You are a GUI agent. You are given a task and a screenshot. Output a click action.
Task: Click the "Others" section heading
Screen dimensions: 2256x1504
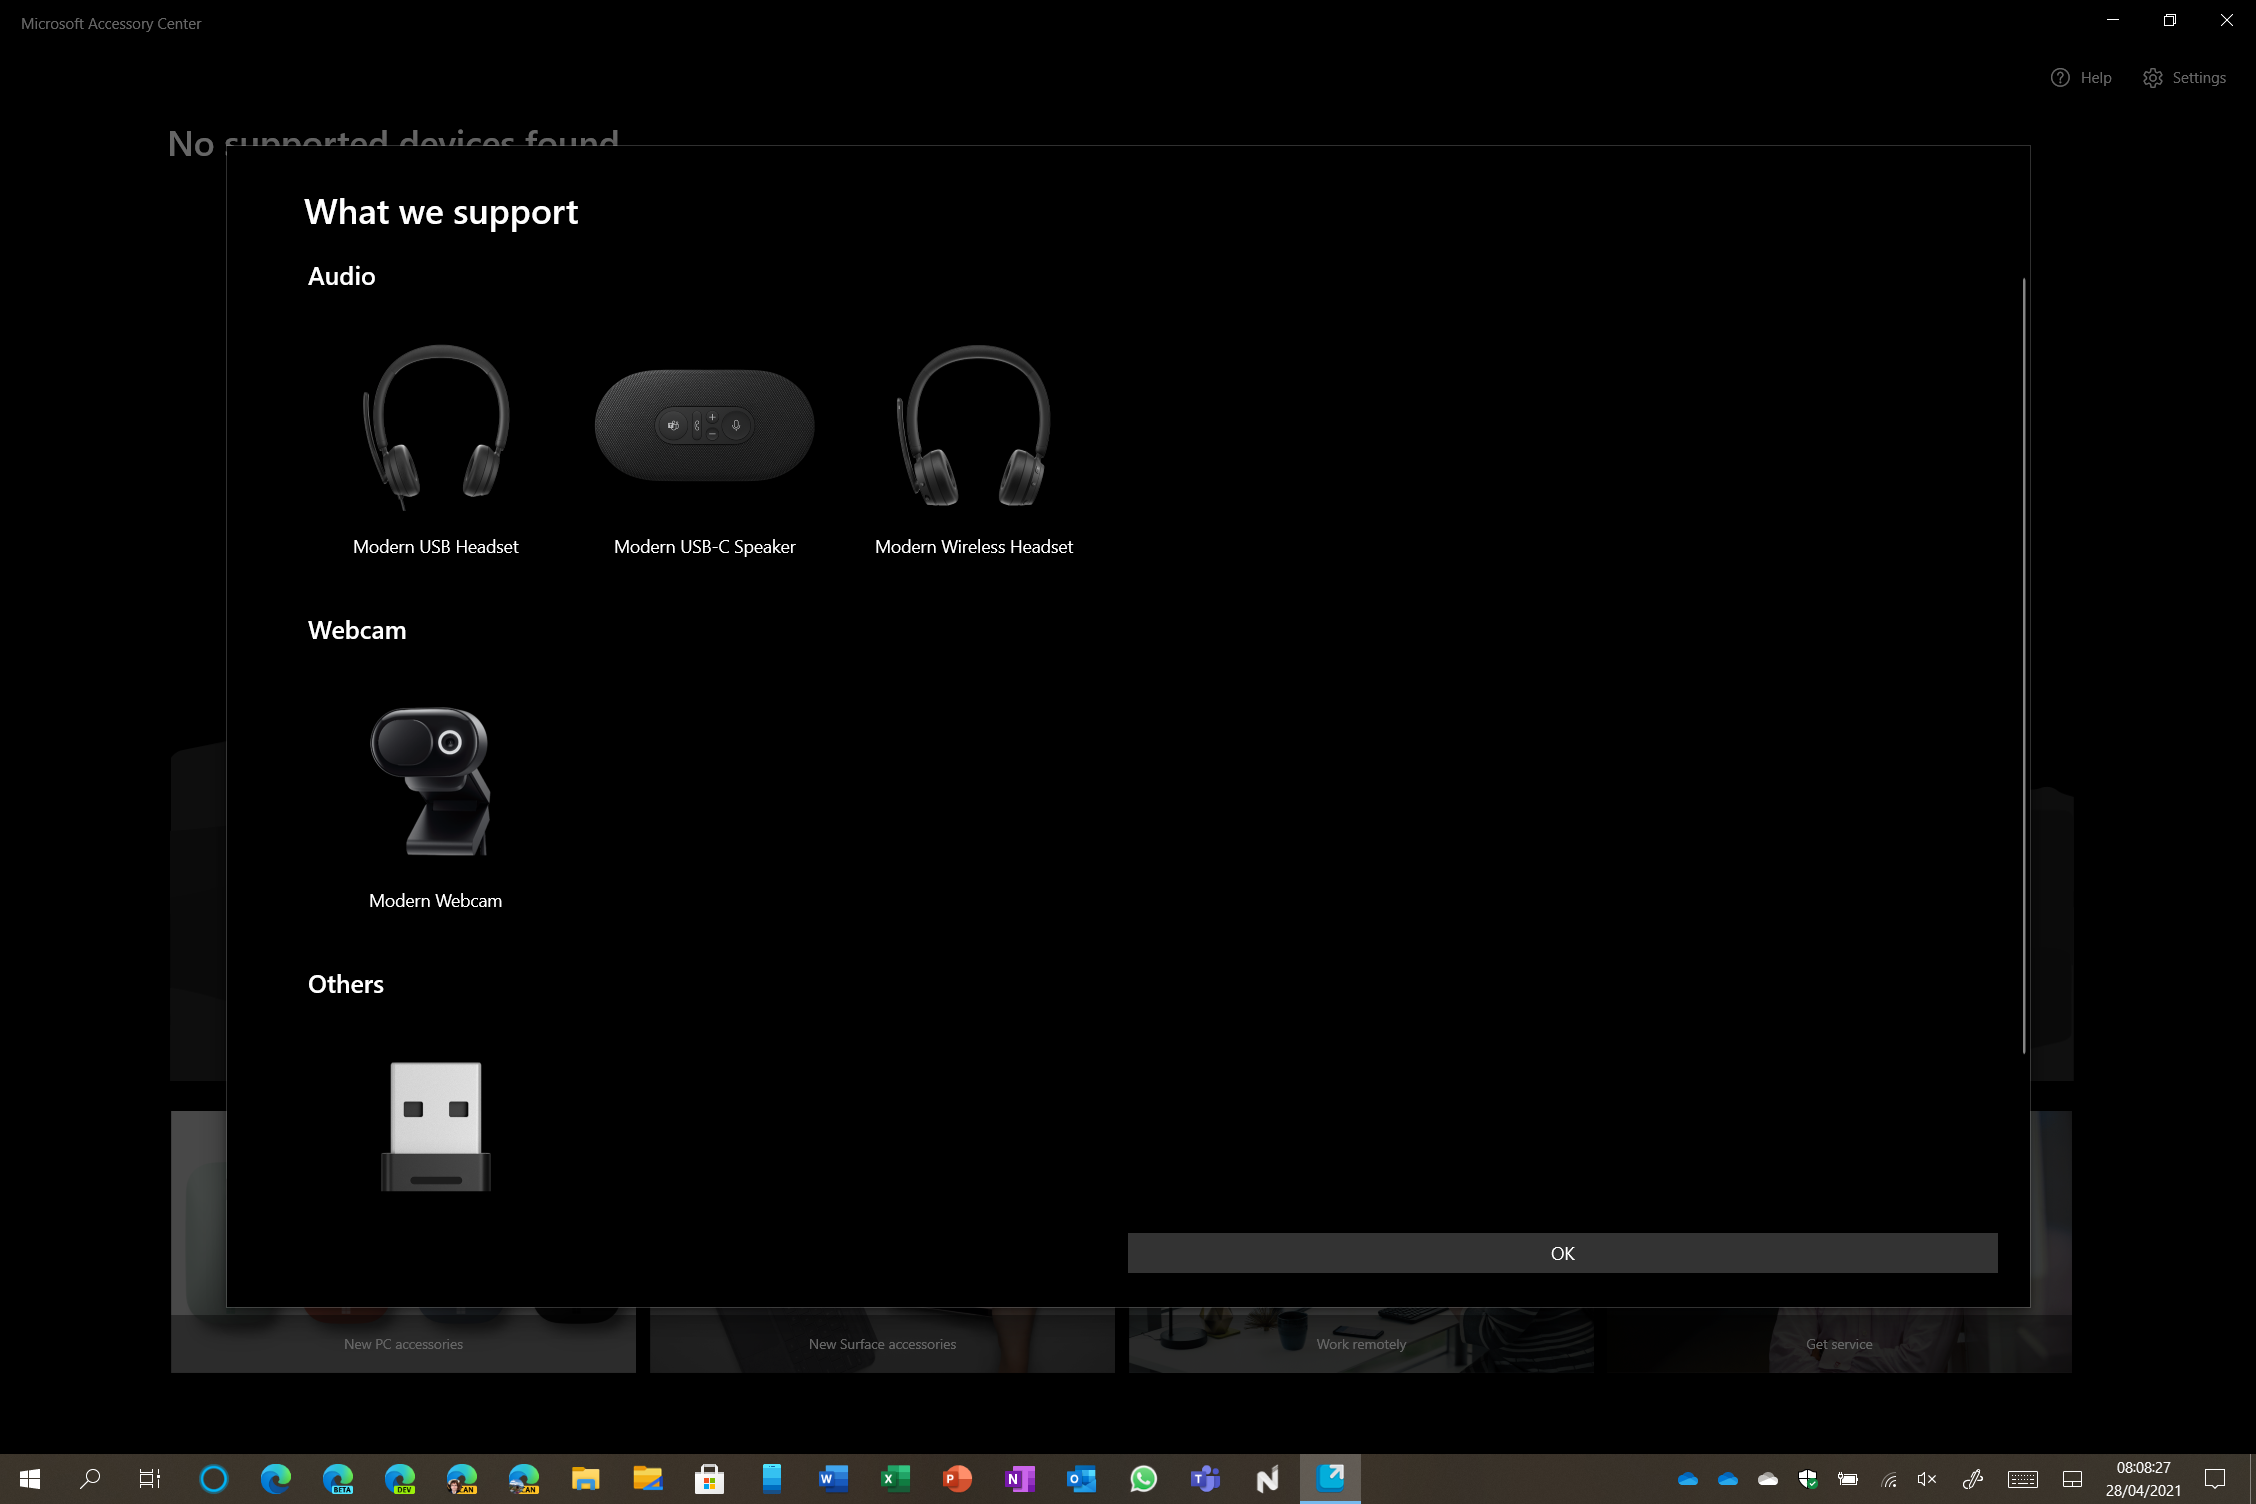(x=346, y=984)
